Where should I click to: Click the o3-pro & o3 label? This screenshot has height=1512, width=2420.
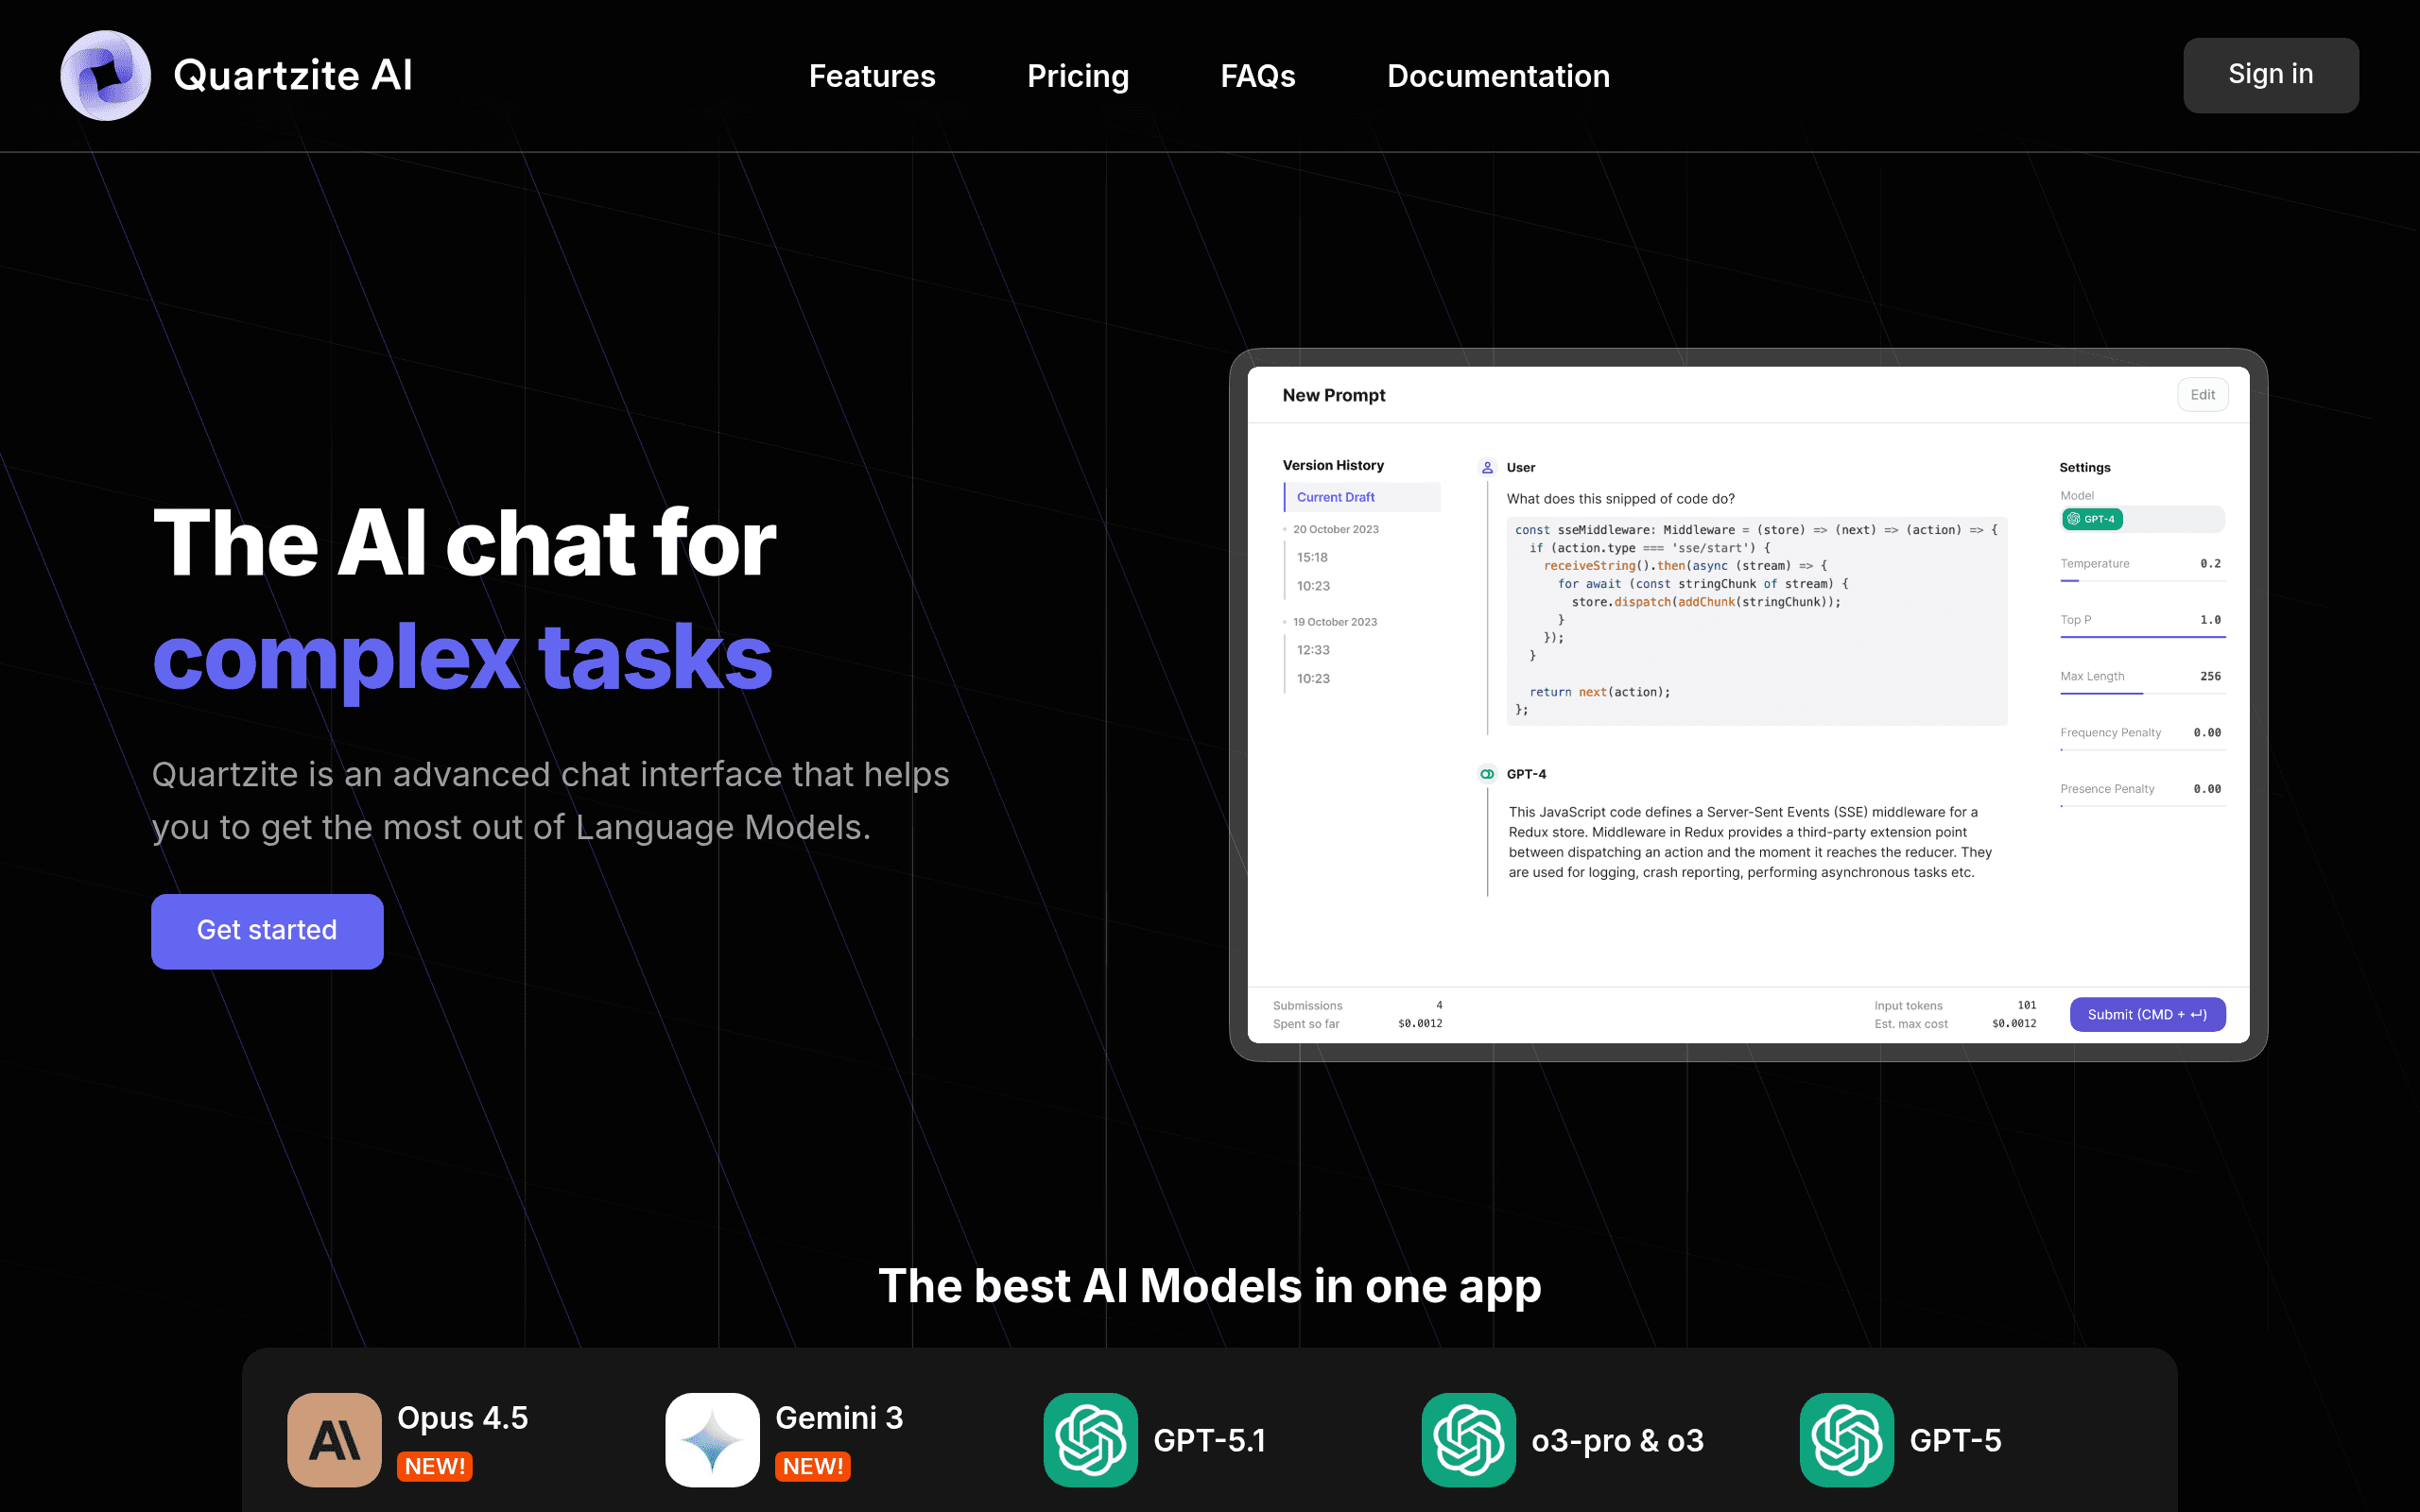[1617, 1440]
